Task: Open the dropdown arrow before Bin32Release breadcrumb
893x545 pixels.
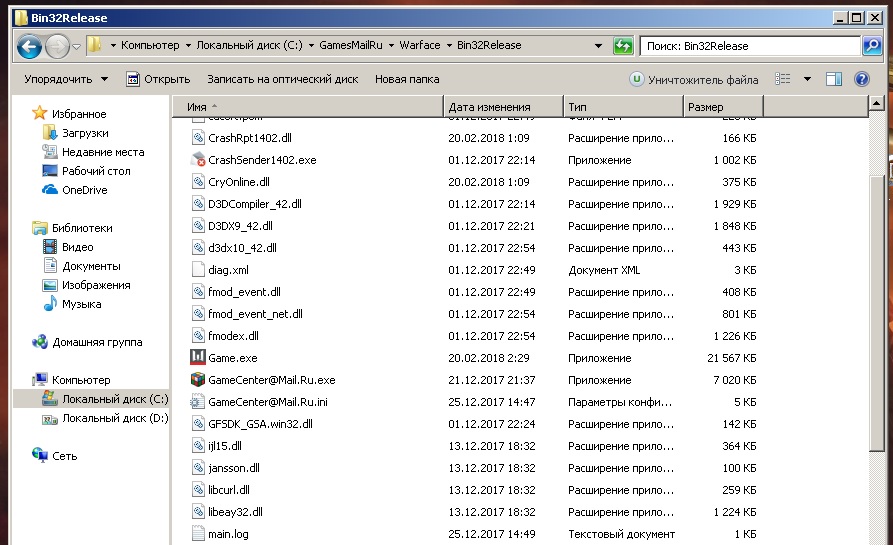Action: pyautogui.click(x=449, y=46)
